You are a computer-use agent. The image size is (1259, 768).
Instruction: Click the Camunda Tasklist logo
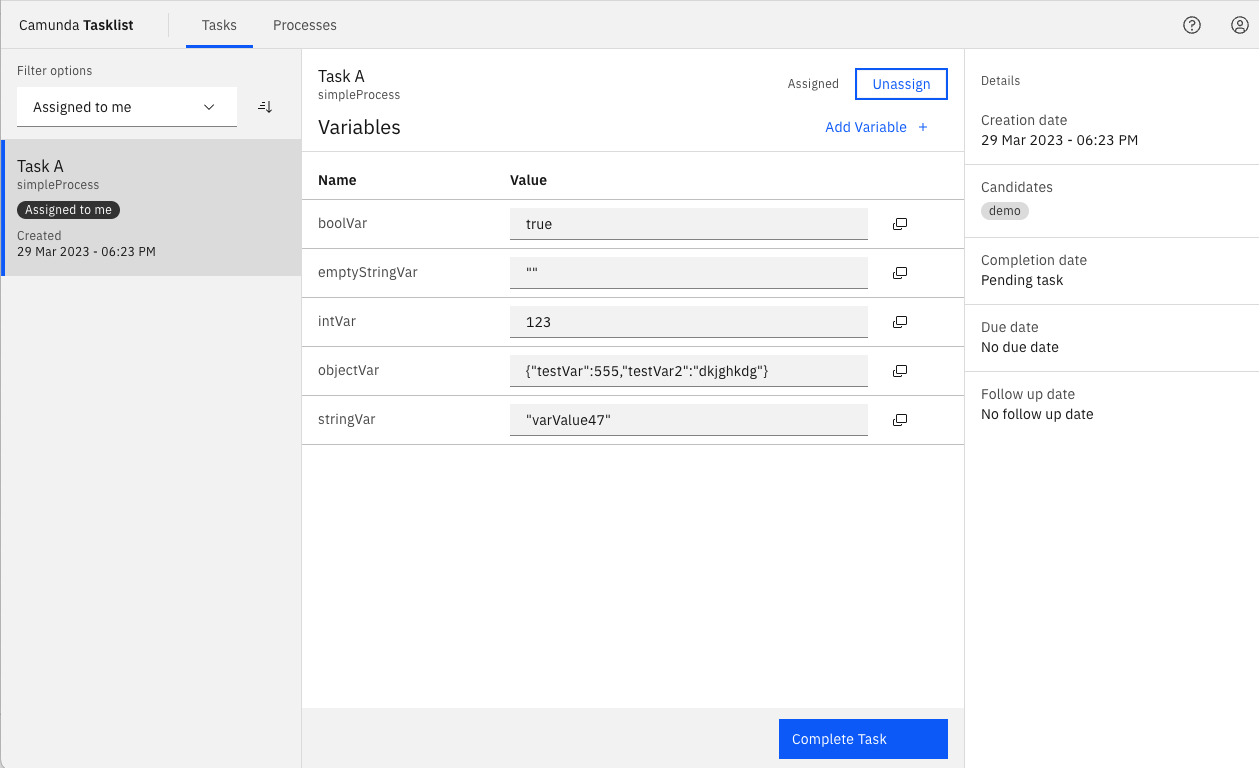[76, 25]
